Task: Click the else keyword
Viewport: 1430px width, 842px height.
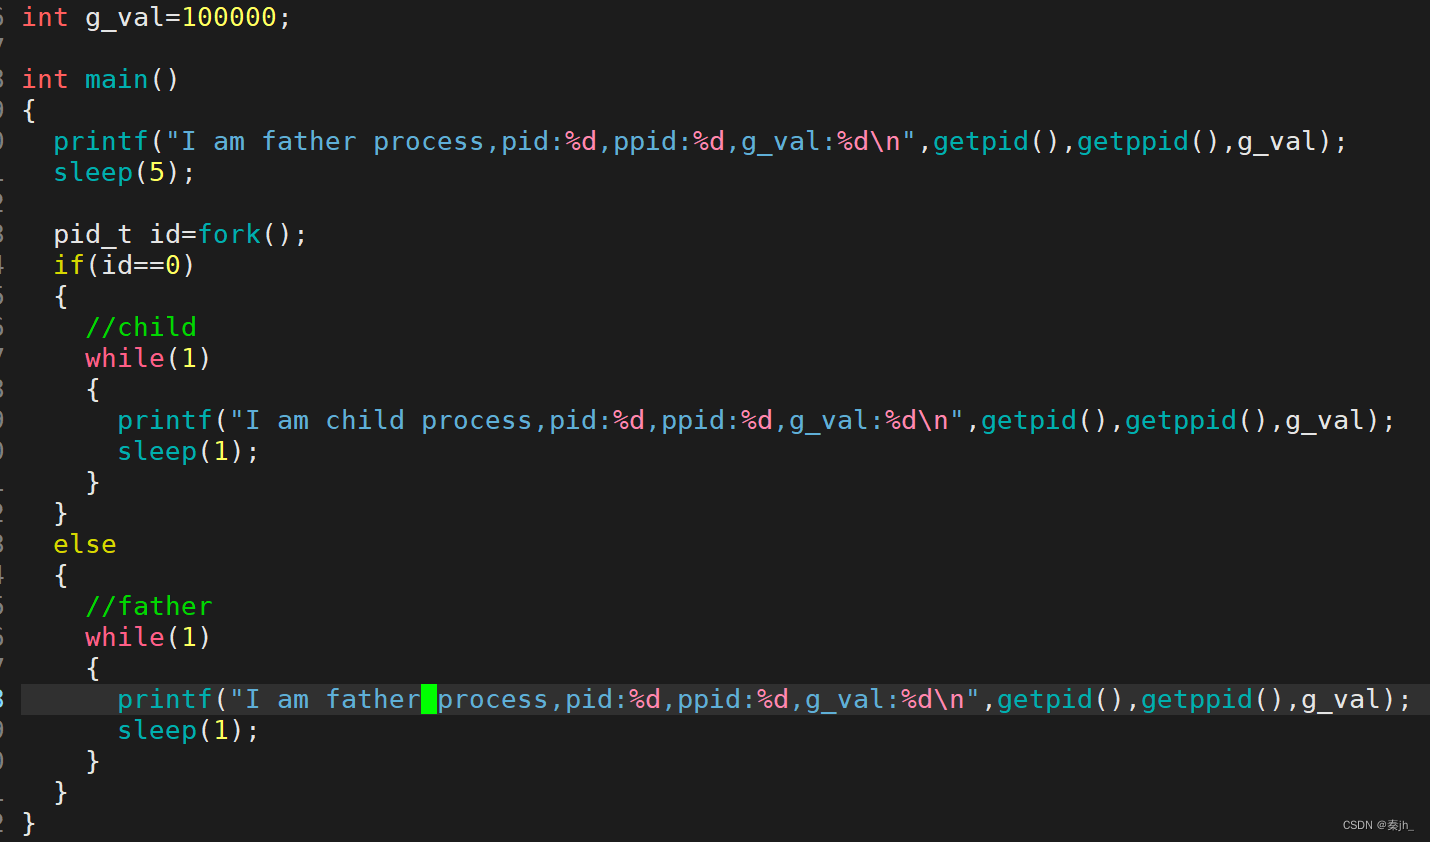Action: 85,544
